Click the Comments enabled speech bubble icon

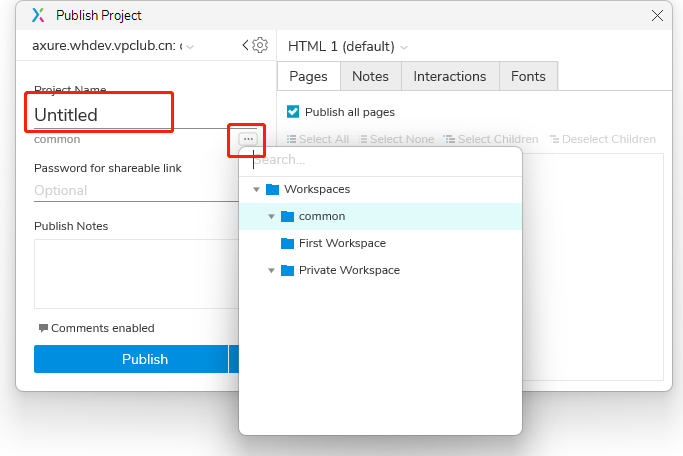(x=43, y=328)
